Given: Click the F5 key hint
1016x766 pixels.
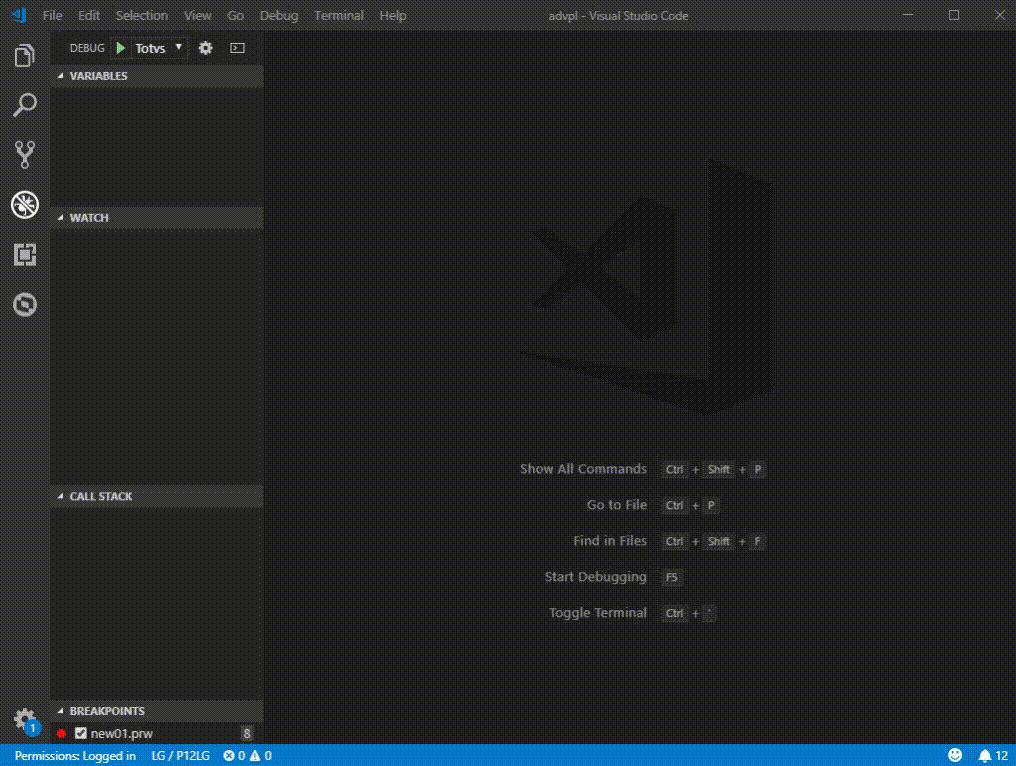Looking at the screenshot, I should pyautogui.click(x=671, y=577).
